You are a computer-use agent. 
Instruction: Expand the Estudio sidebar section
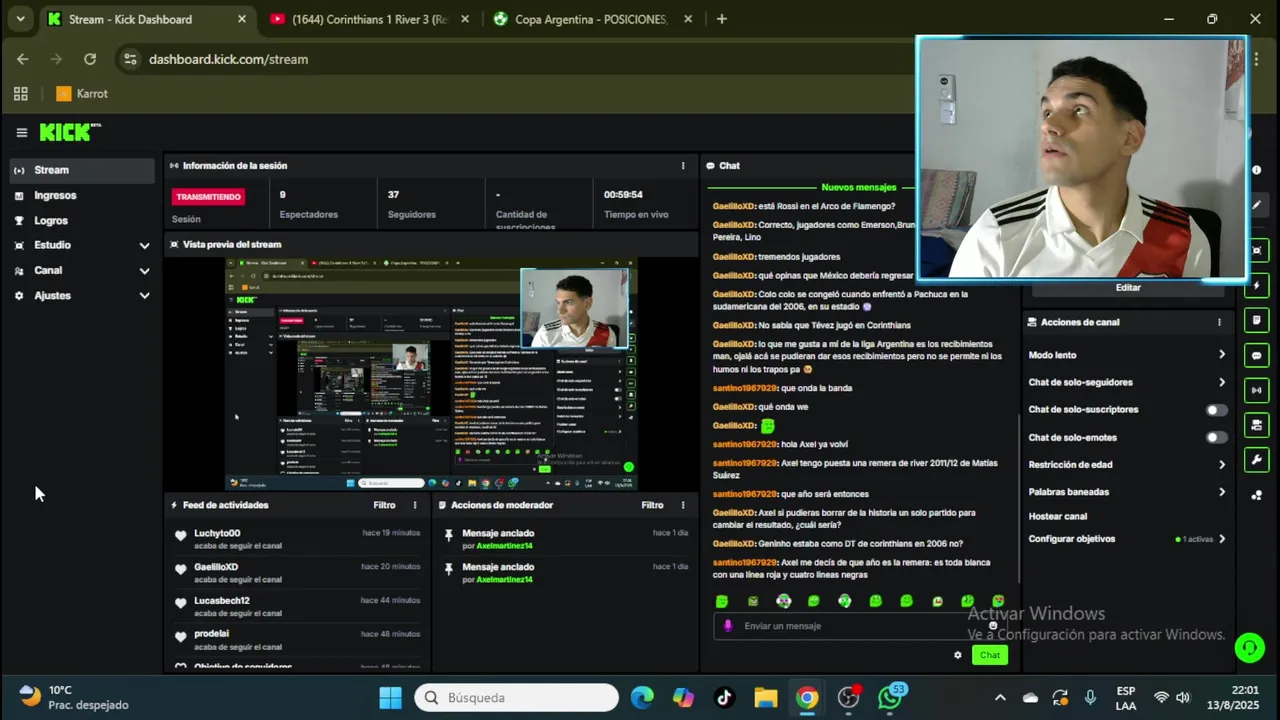(83, 245)
